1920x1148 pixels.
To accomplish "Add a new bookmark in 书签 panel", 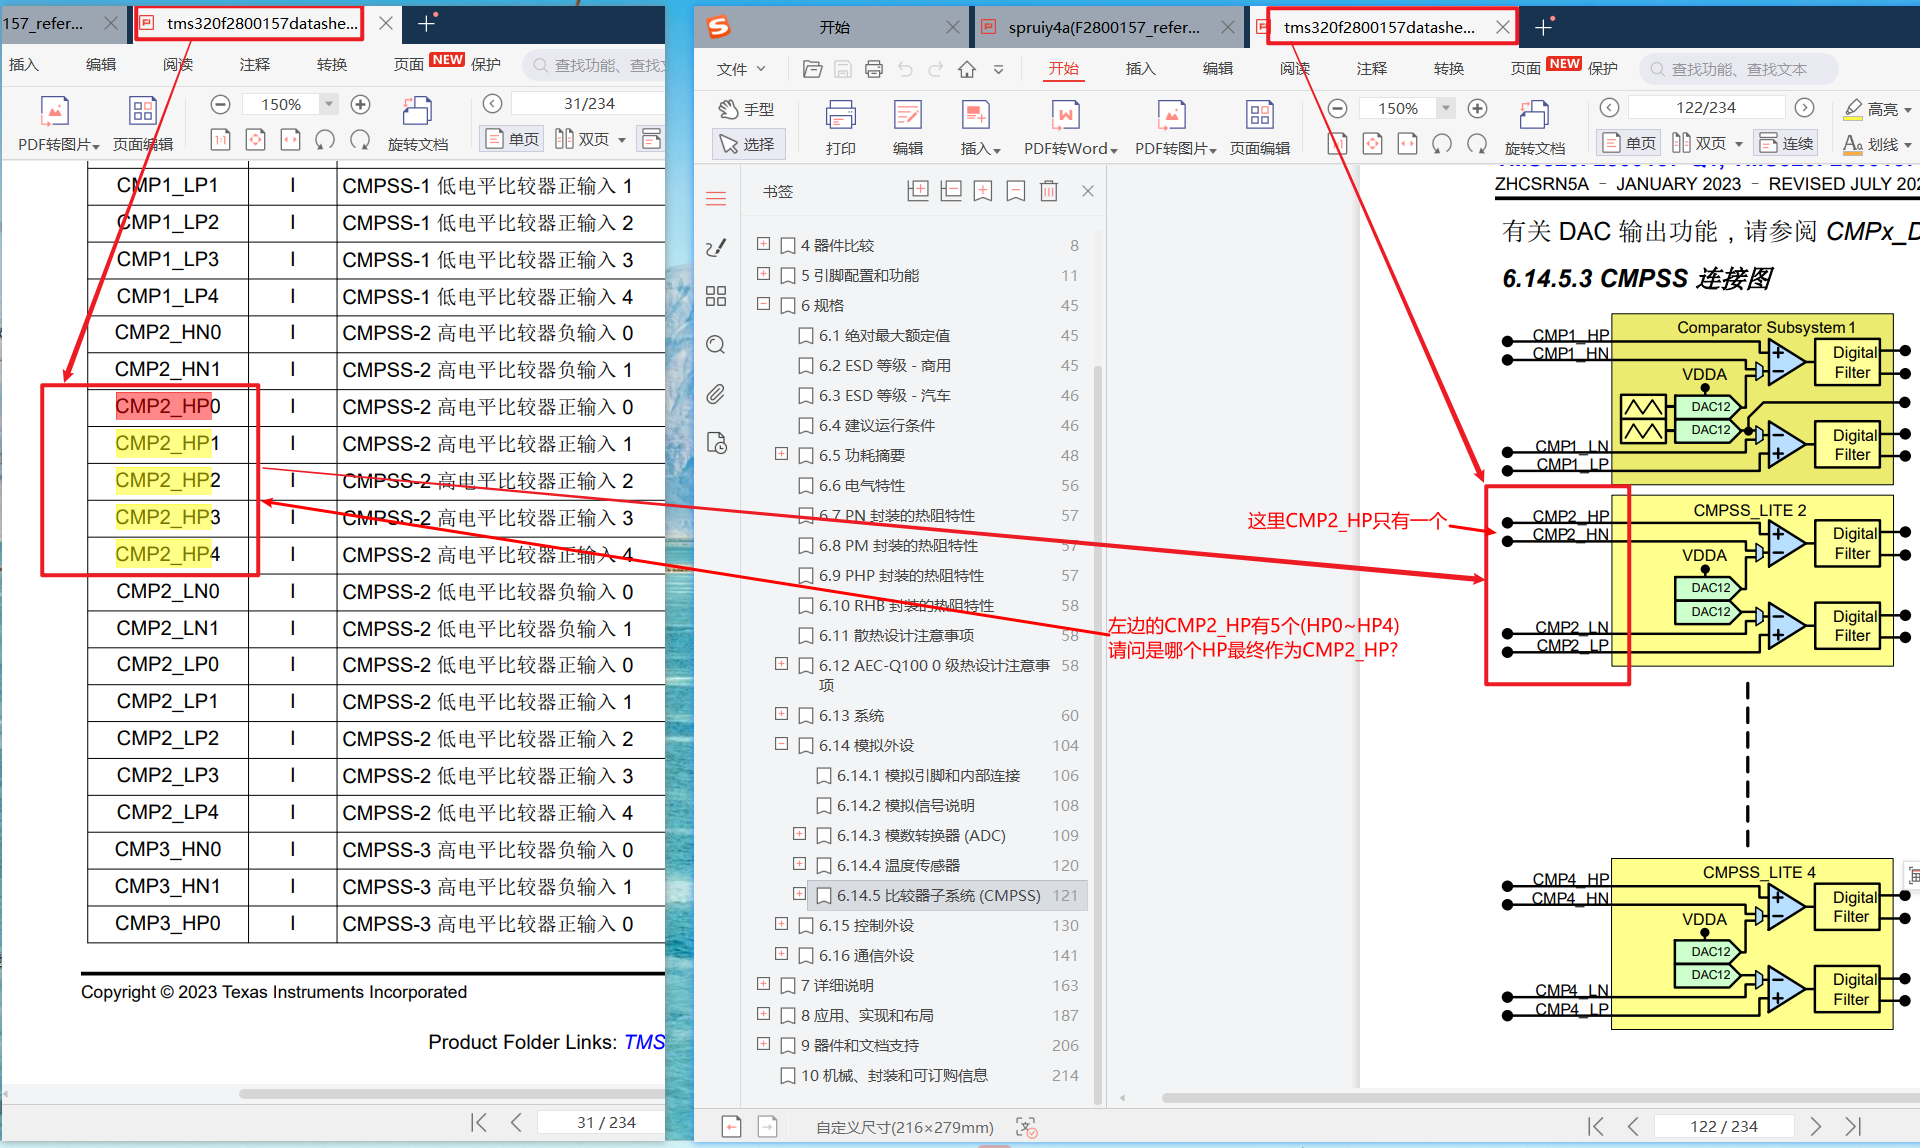I will click(984, 191).
